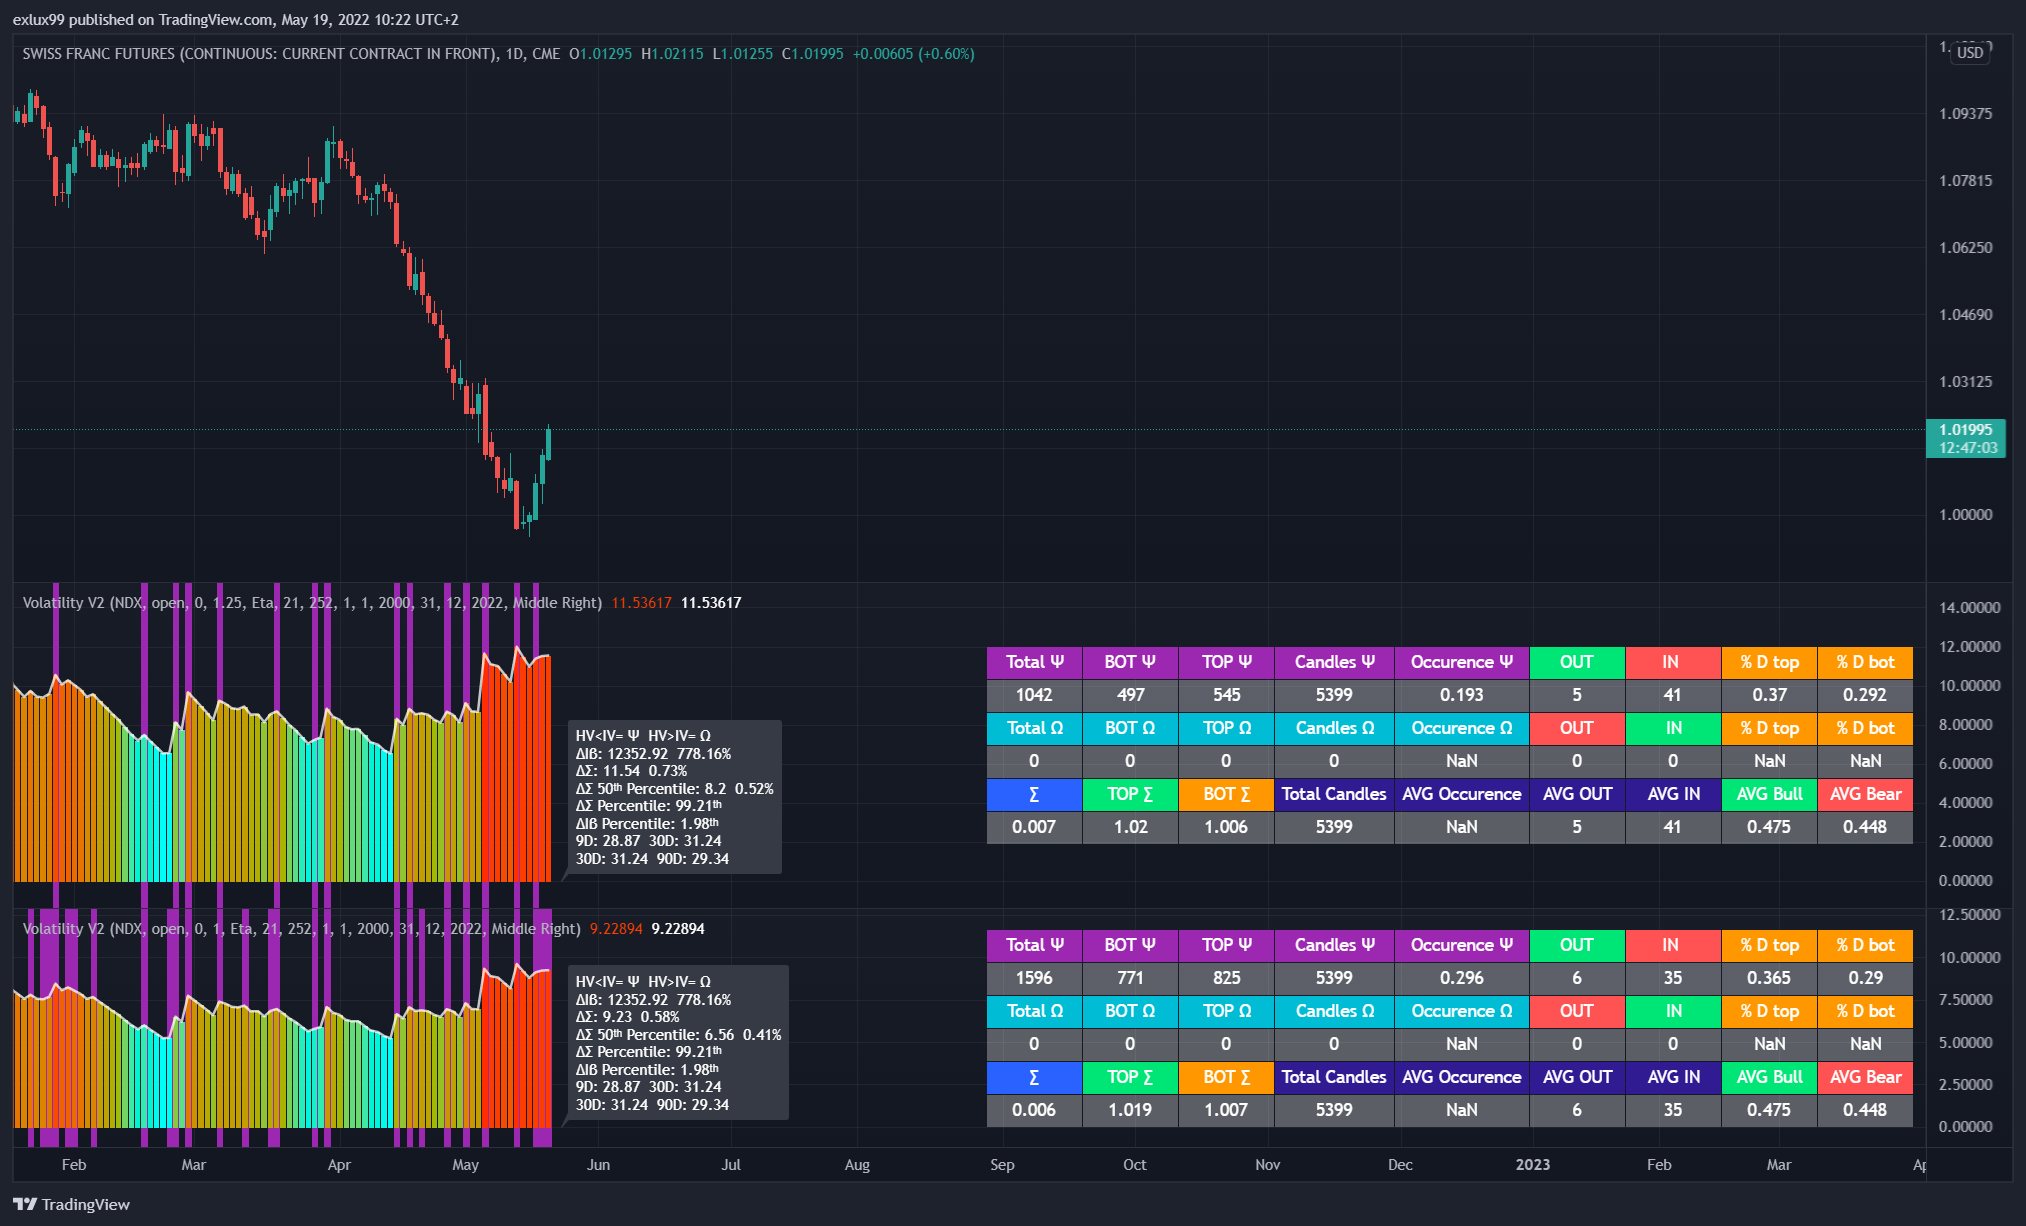Click the high value H1.02115 in the legend
Screen dimensions: 2026x1226
click(672, 54)
